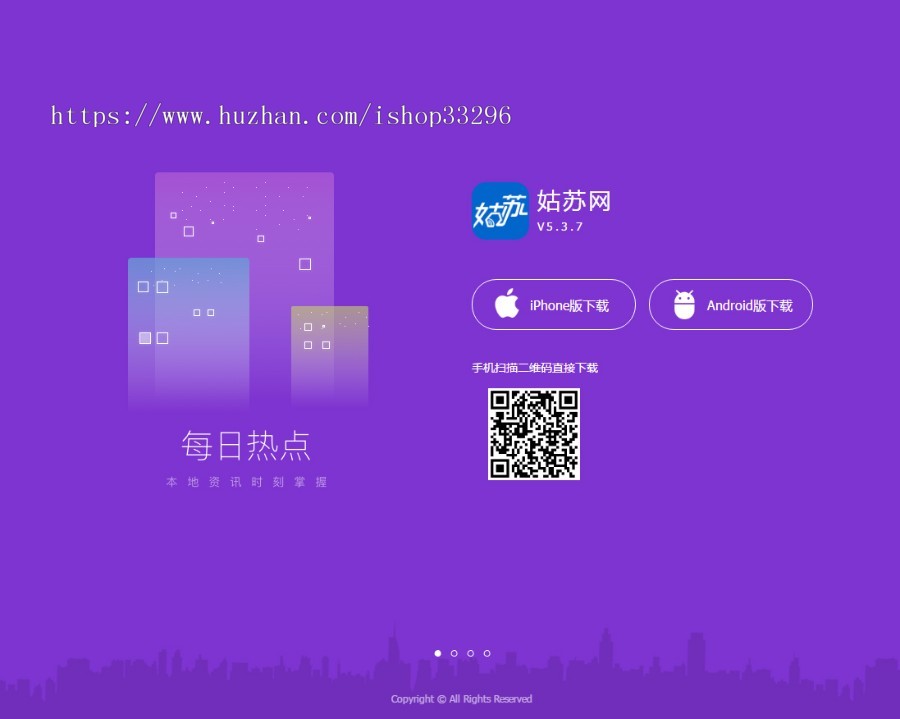Screen dimensions: 900x719
Task: Click the V5.3.7 version label
Action: pyautogui.click(x=560, y=227)
